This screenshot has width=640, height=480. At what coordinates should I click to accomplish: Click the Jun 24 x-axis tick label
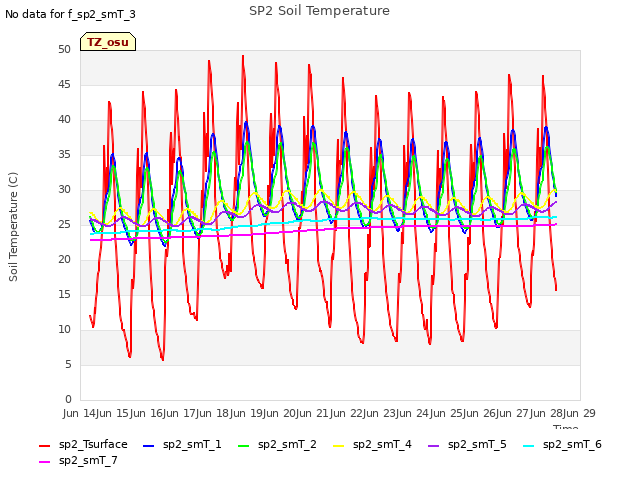pos(414,413)
